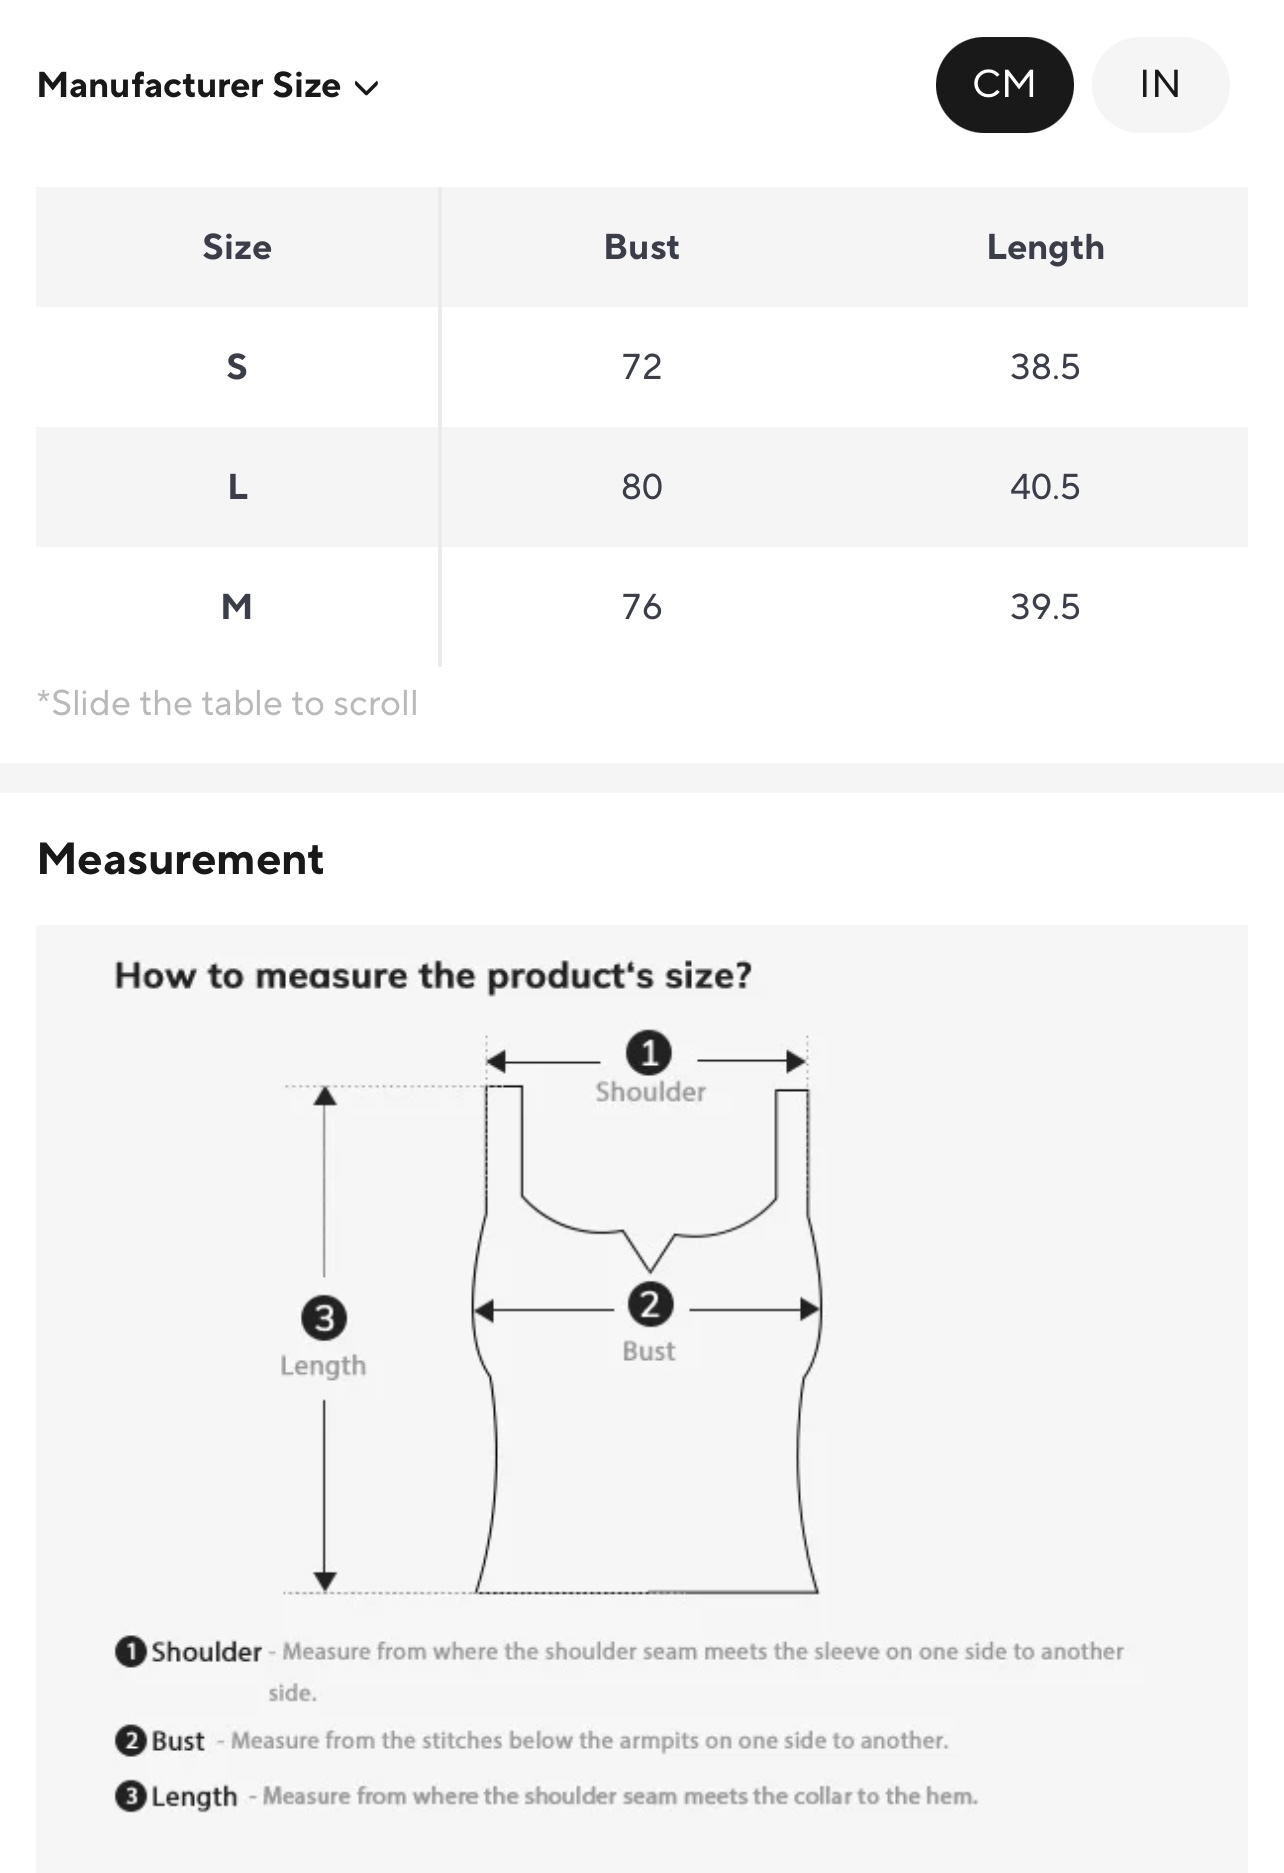Click the Measurement section heading
This screenshot has width=1284, height=1873.
click(180, 859)
